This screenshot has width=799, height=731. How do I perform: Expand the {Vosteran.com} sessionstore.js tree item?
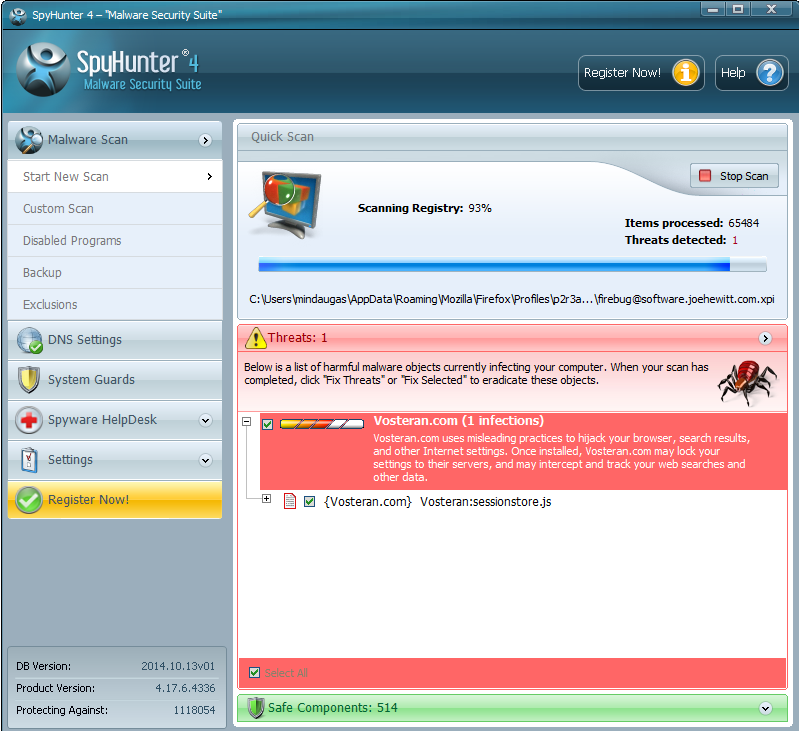coord(266,499)
